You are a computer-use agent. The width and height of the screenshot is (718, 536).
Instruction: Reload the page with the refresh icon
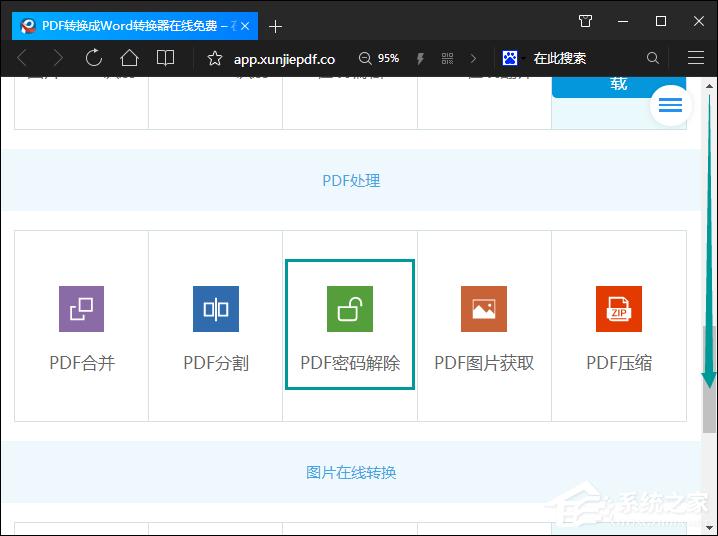point(94,58)
